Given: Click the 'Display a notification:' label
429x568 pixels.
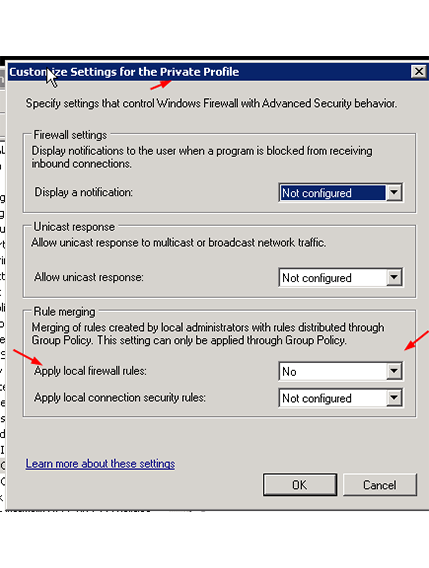Looking at the screenshot, I should point(84,192).
